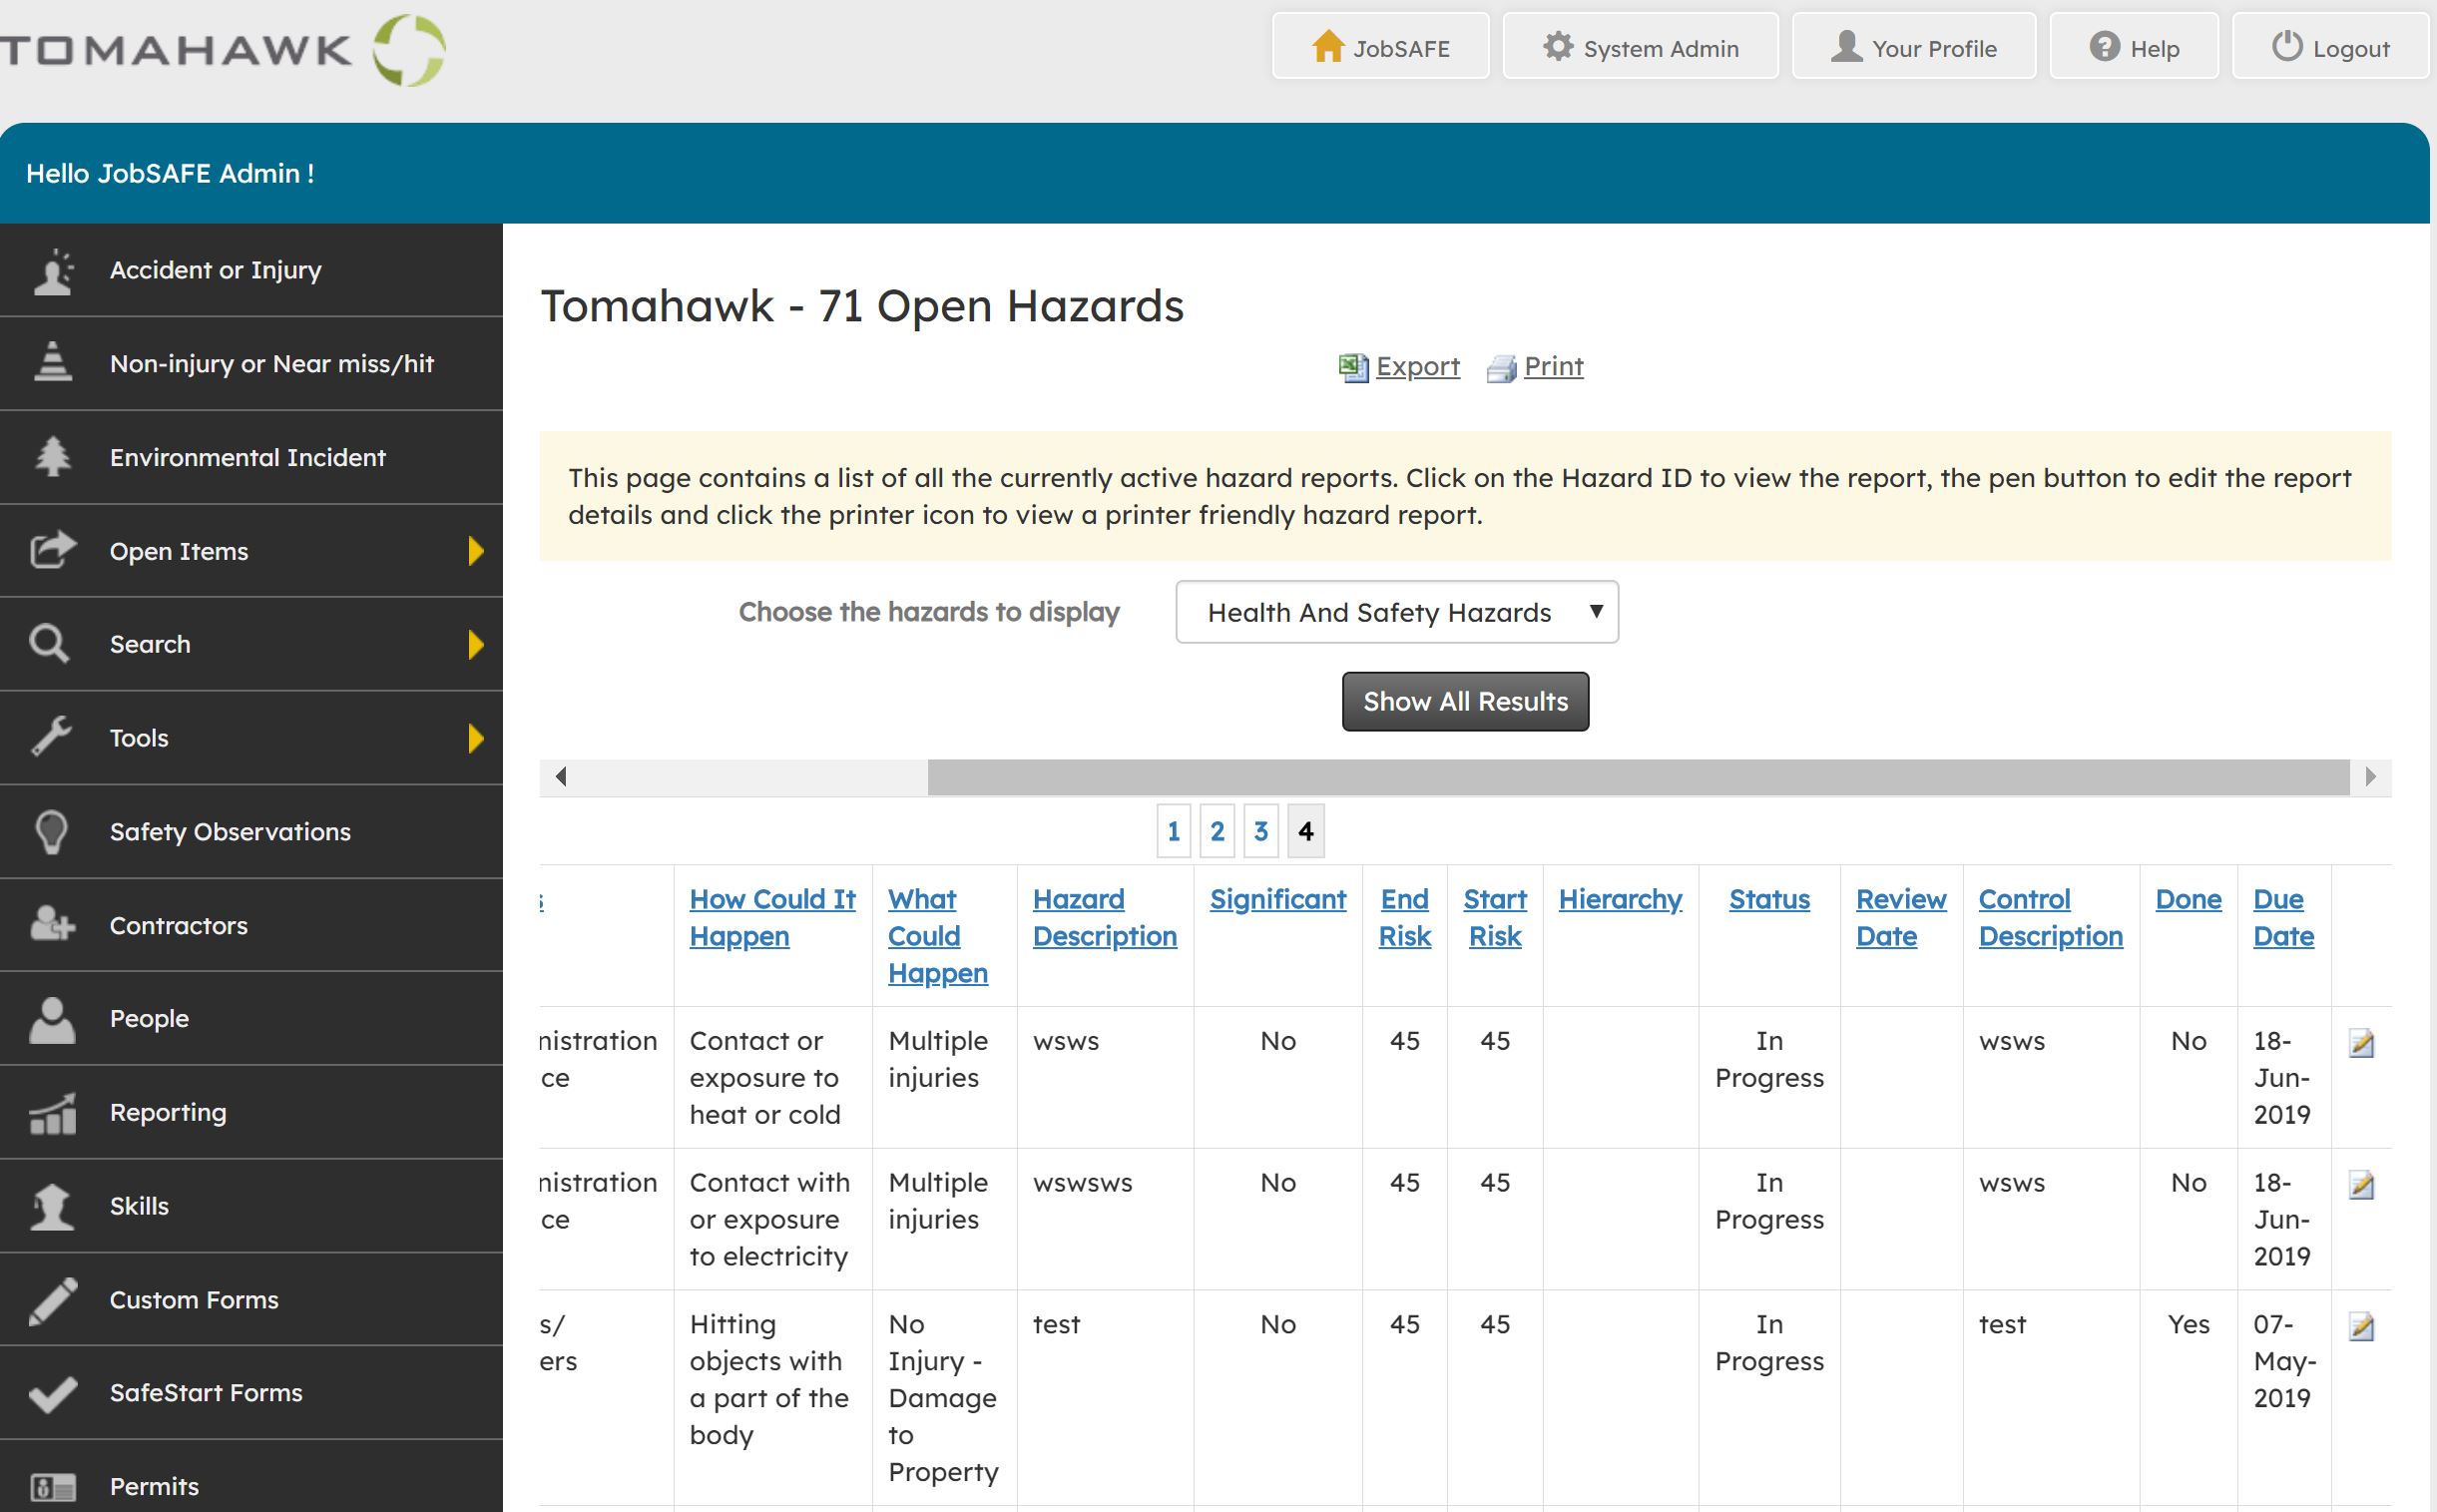Viewport: 2437px width, 1512px height.
Task: Edit the first wsws hazard row with pen icon
Action: click(x=2361, y=1043)
